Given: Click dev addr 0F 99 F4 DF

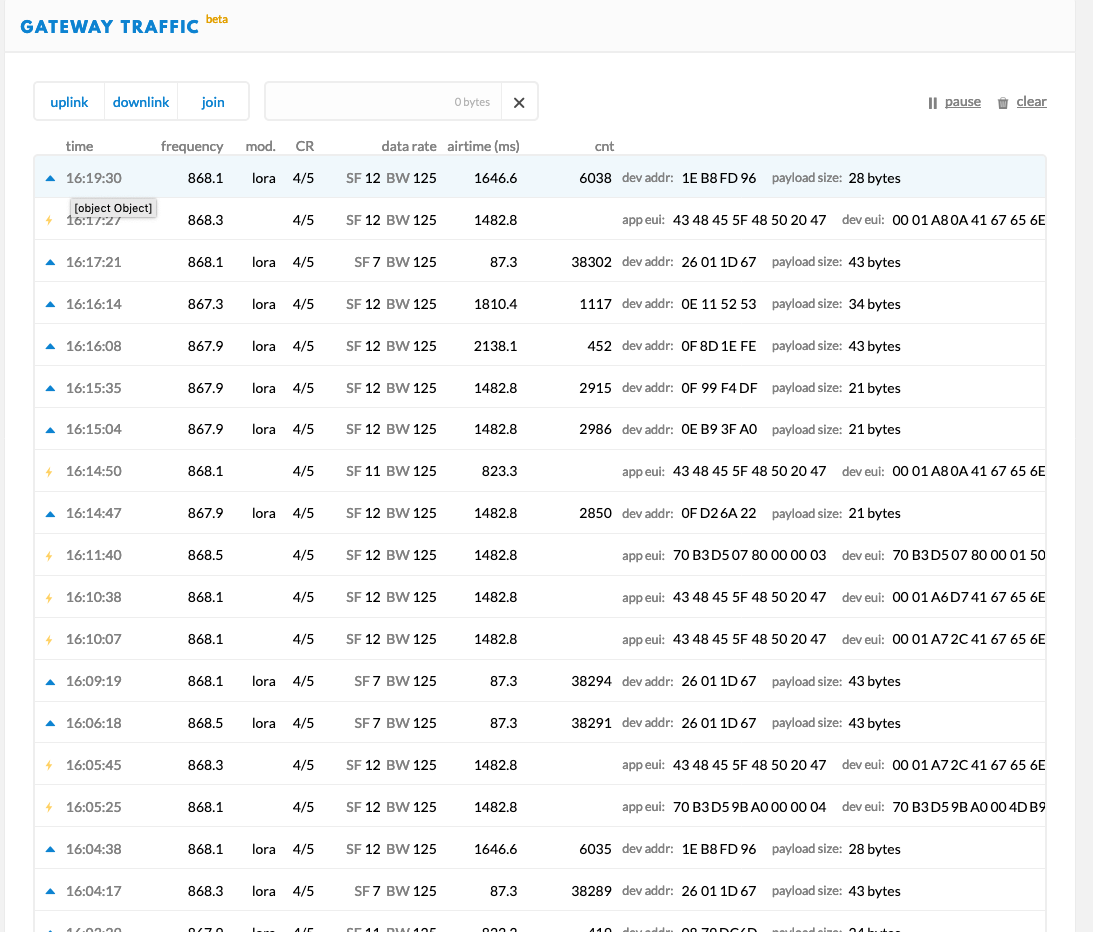Looking at the screenshot, I should pos(719,388).
